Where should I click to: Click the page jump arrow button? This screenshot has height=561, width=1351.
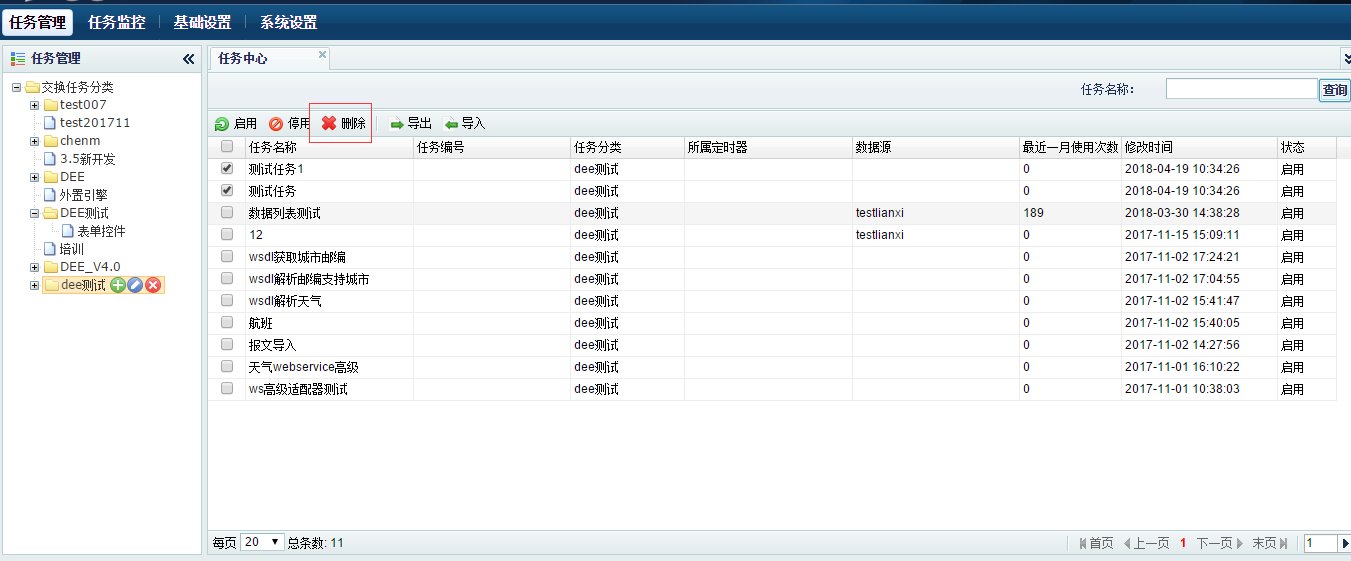point(1345,543)
